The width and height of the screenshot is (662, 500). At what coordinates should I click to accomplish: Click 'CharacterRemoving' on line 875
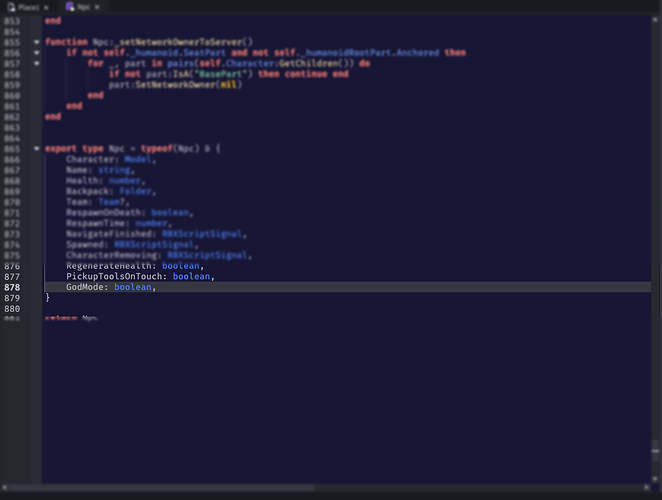[111, 255]
